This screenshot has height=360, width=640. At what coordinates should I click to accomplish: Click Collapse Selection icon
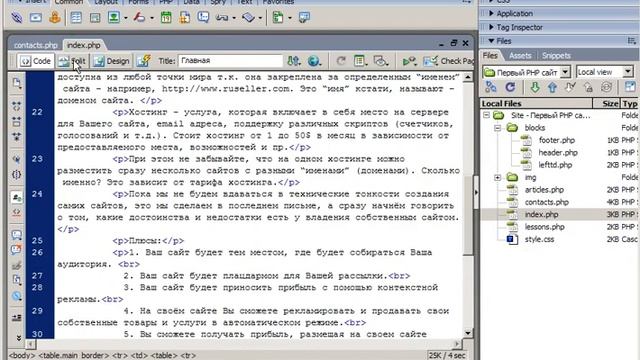coord(17,121)
